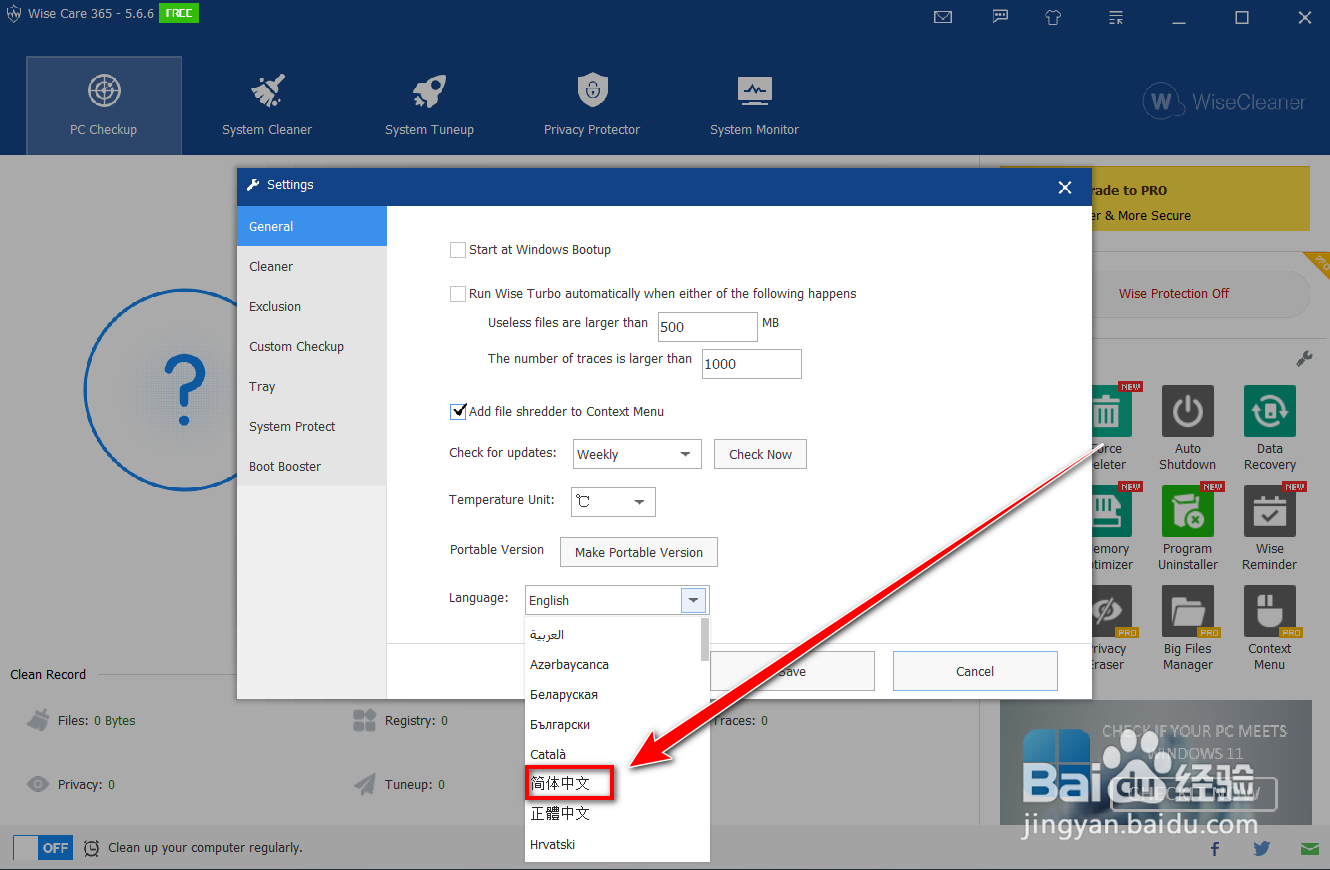Open the Tray settings tab
The width and height of the screenshot is (1330, 870).
pos(311,386)
